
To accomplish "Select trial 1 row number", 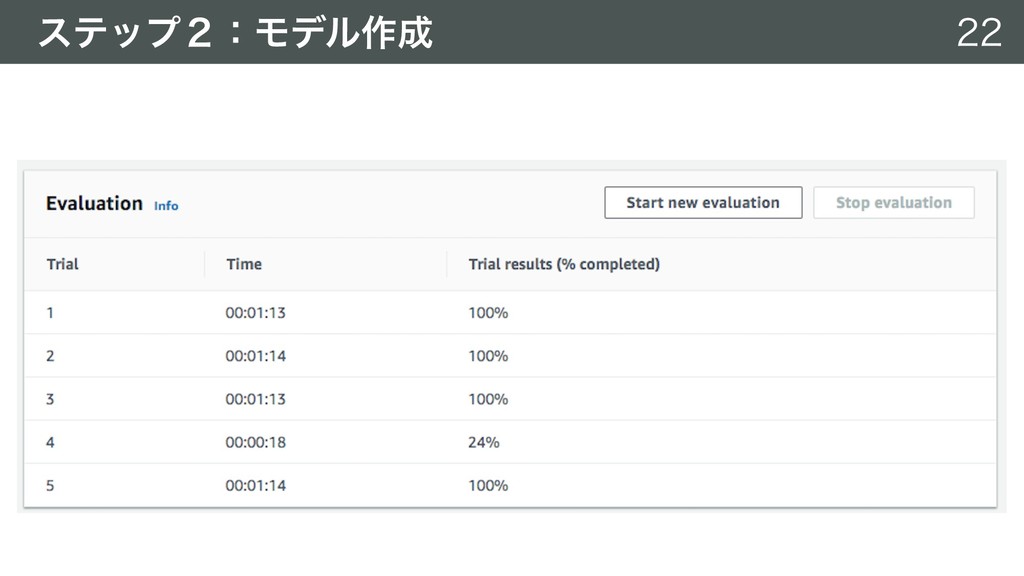I will (x=50, y=313).
